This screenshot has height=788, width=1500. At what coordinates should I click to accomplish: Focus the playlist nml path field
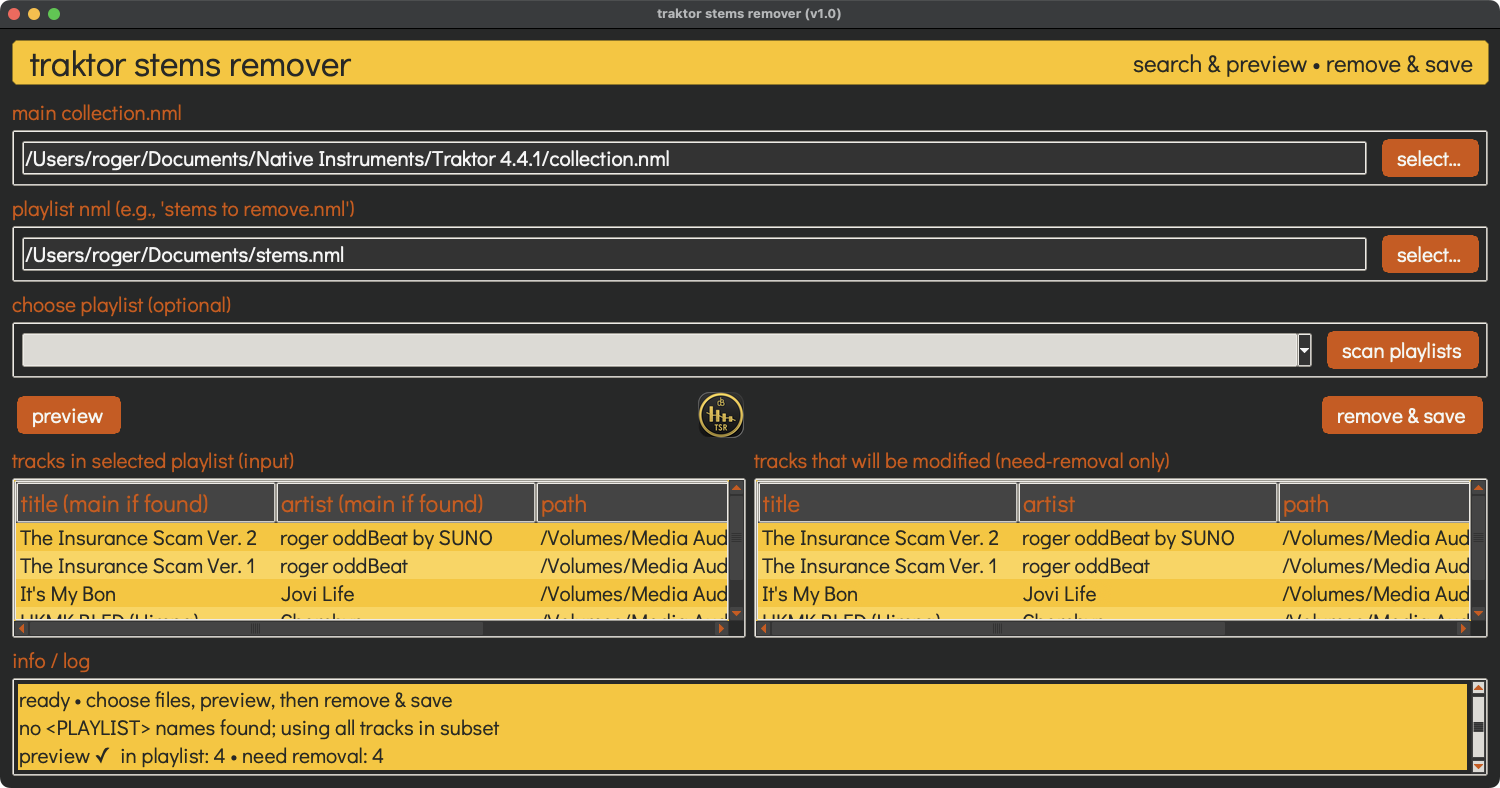[694, 255]
